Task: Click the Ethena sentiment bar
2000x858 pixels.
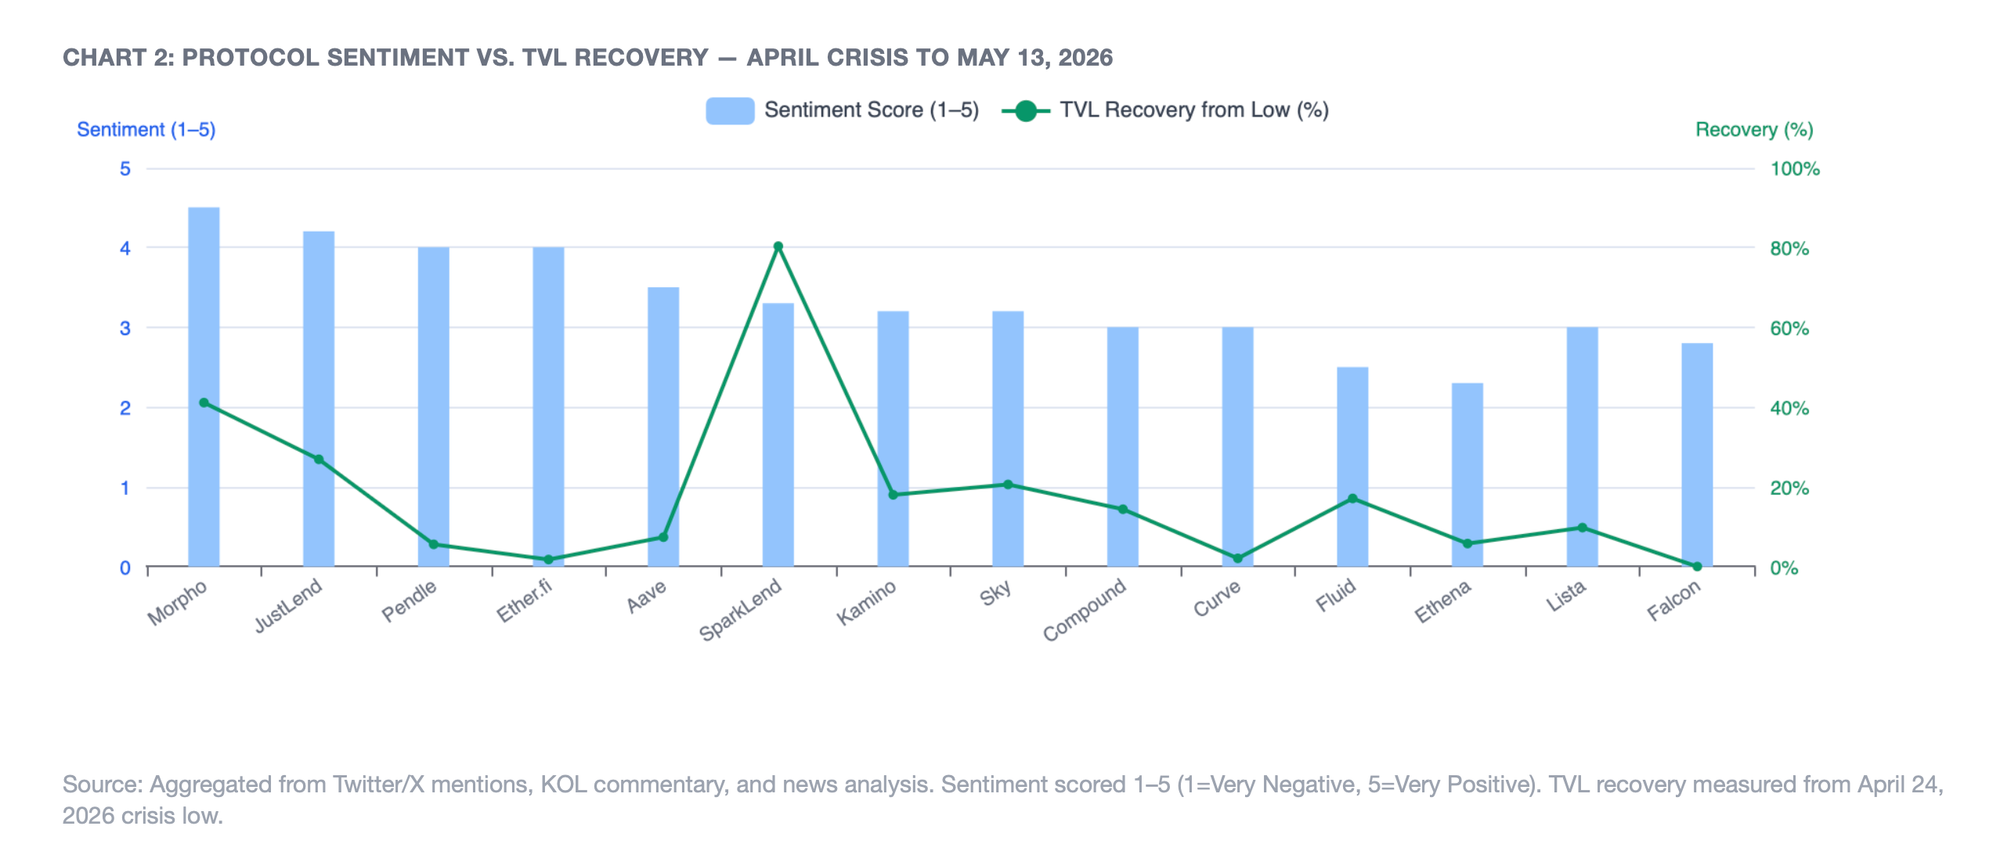Action: click(1468, 475)
